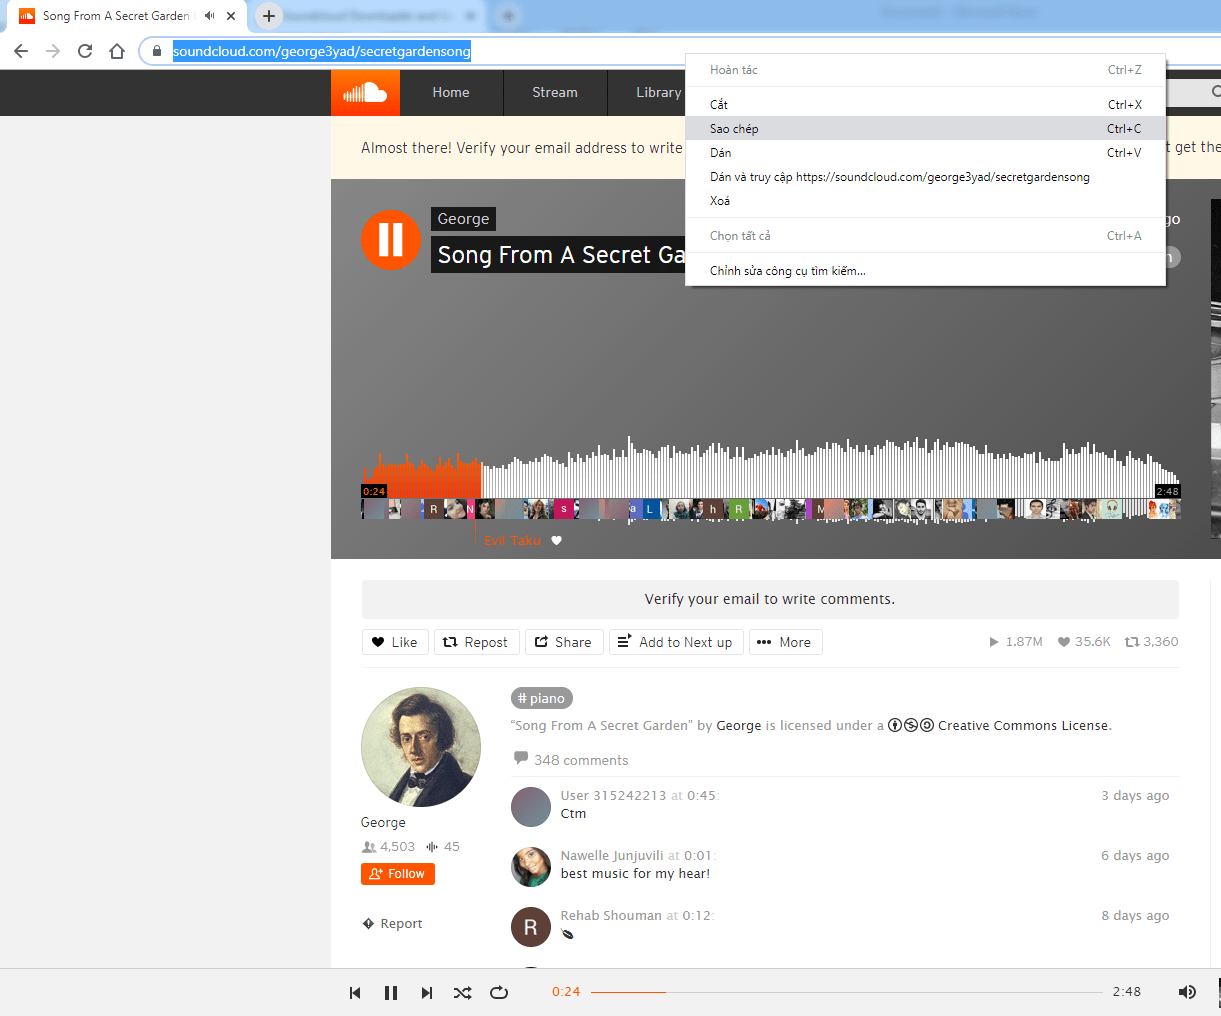Click the #piano tag
This screenshot has height=1016, width=1221.
542,698
